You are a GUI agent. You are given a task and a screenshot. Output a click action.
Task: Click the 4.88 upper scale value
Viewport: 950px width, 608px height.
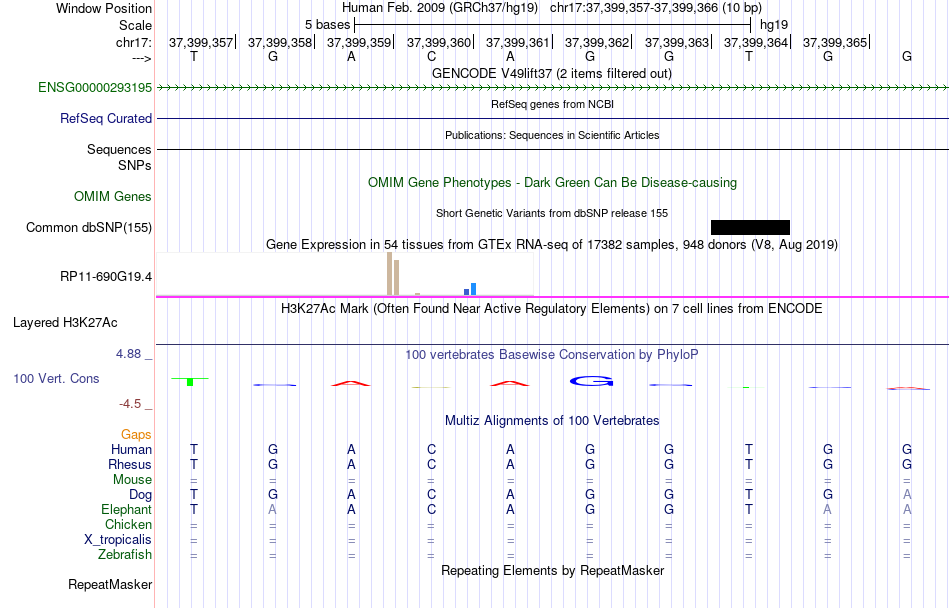click(128, 354)
